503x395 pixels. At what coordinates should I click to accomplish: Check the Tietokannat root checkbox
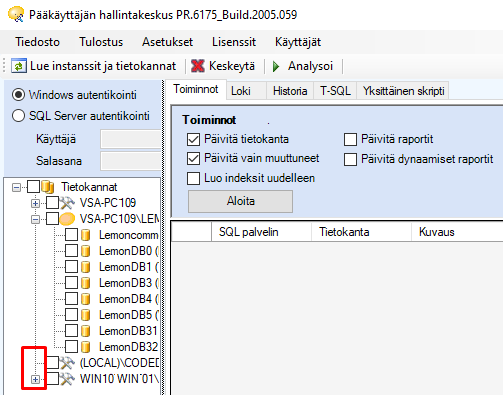pyautogui.click(x=33, y=187)
